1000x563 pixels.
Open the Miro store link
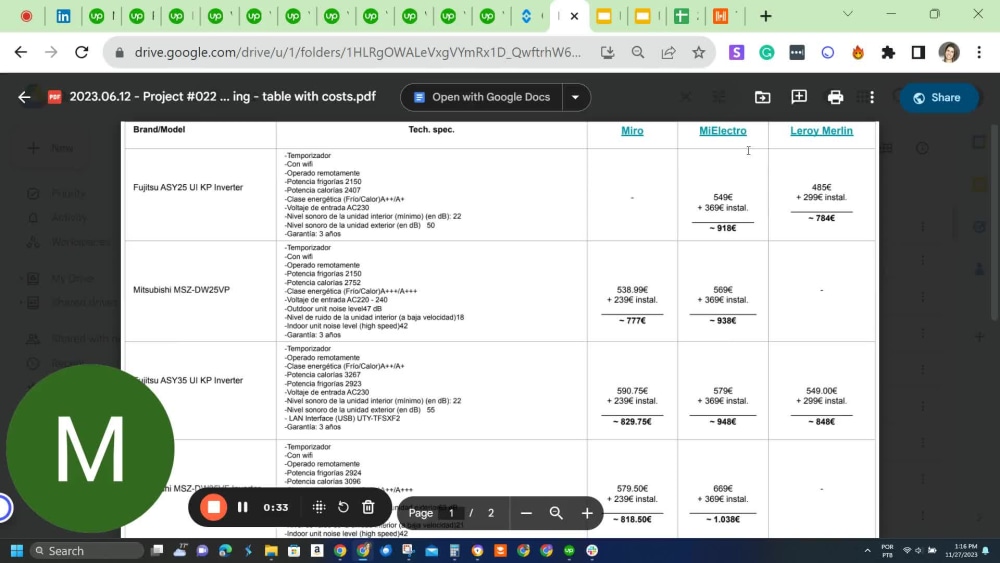coord(632,131)
